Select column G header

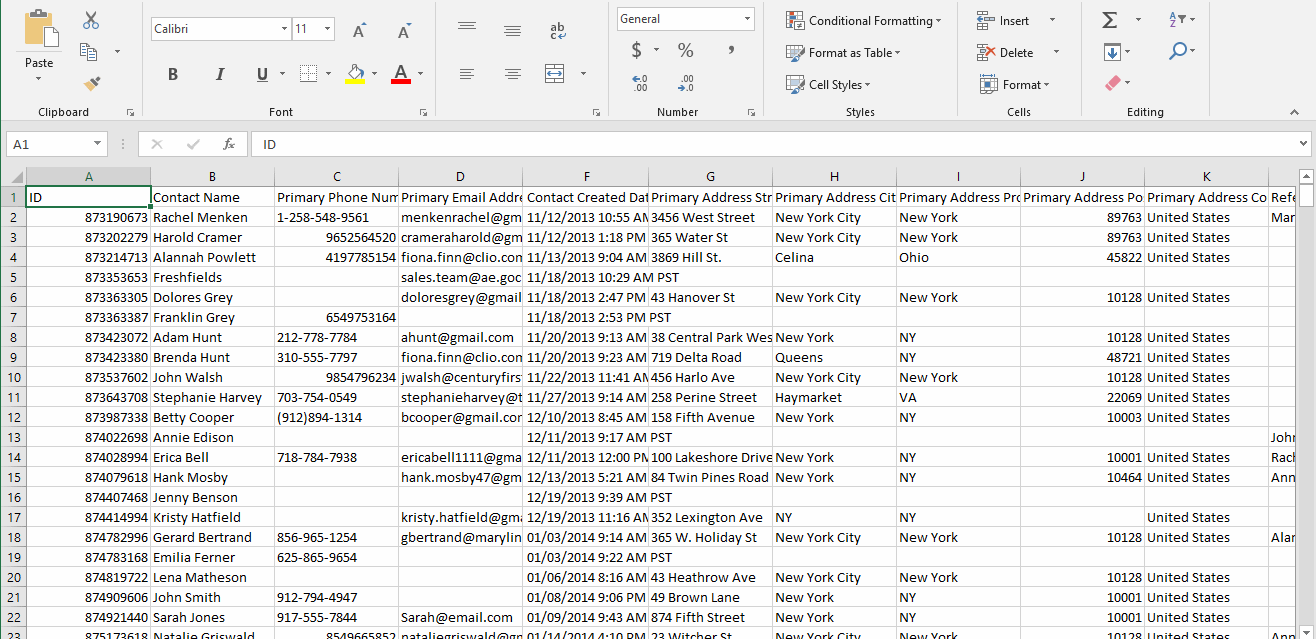click(x=710, y=177)
